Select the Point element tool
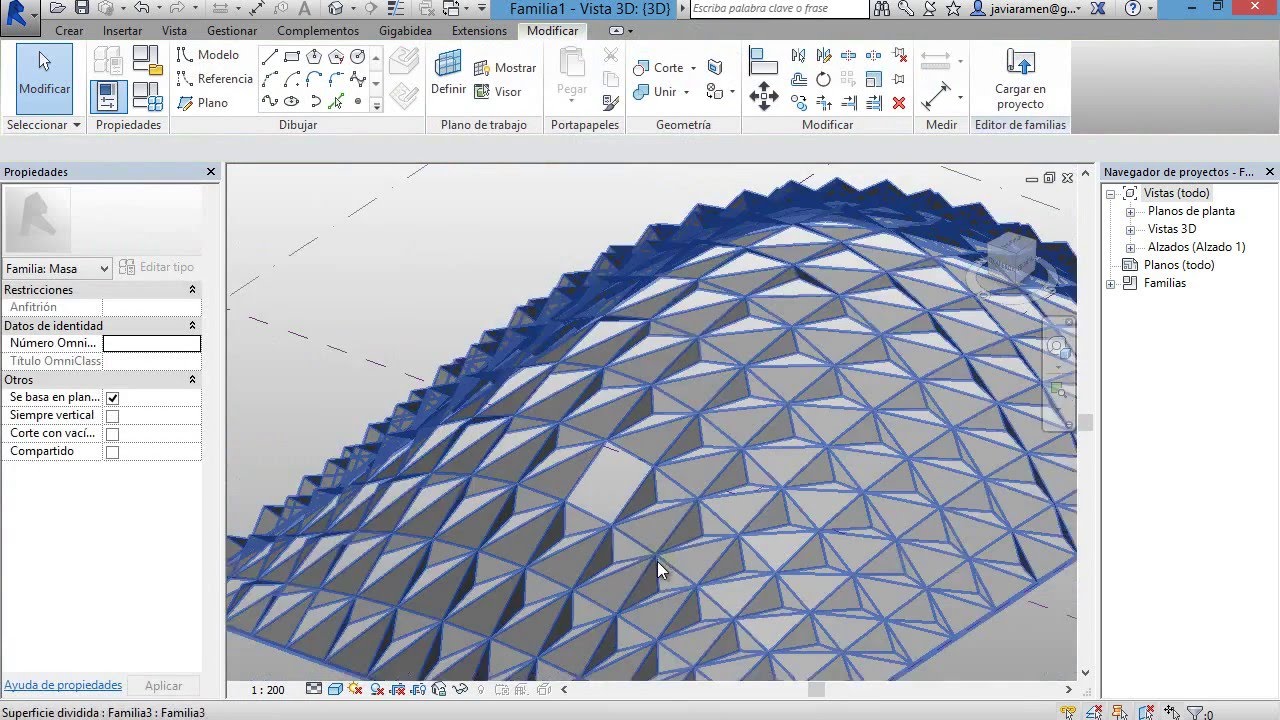The image size is (1280, 720). [x=358, y=101]
